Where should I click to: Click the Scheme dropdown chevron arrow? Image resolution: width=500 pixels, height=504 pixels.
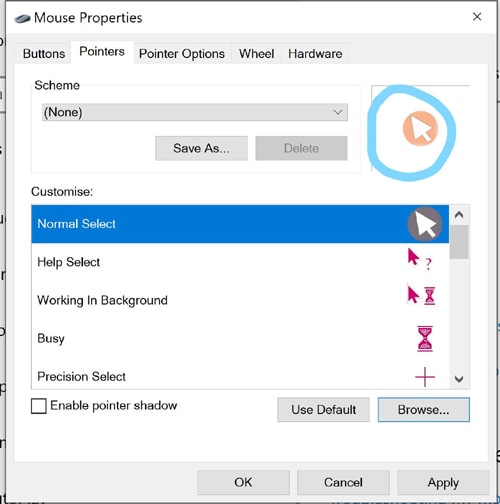(x=338, y=112)
